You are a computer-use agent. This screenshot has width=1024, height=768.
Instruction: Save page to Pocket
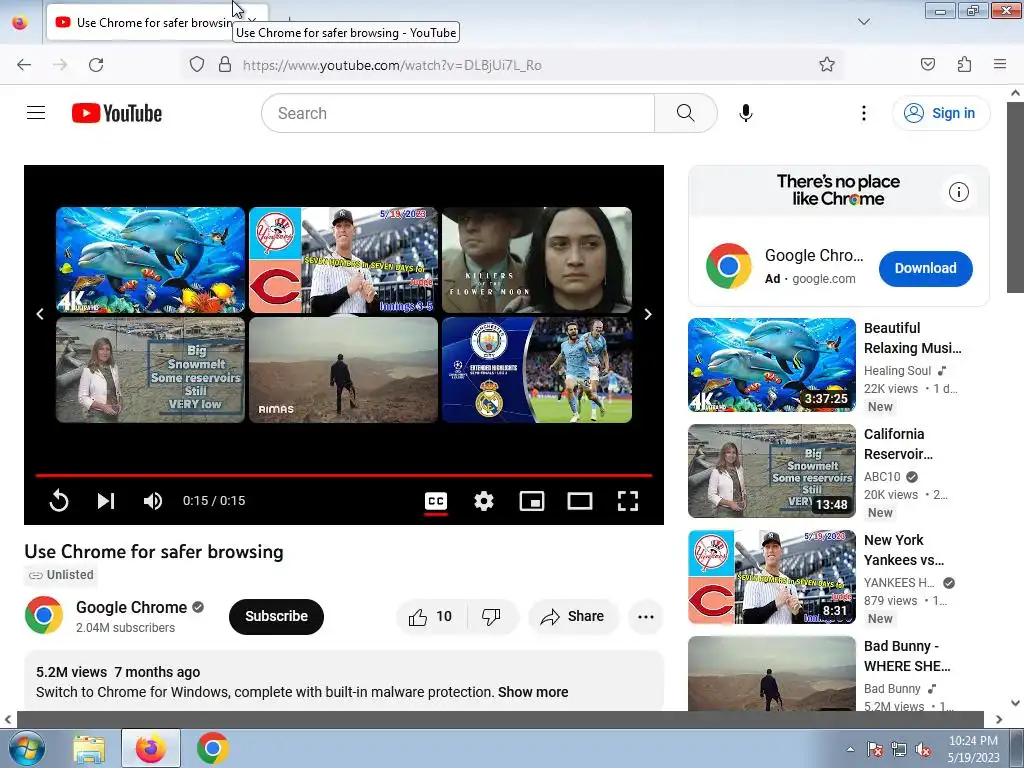[x=928, y=65]
